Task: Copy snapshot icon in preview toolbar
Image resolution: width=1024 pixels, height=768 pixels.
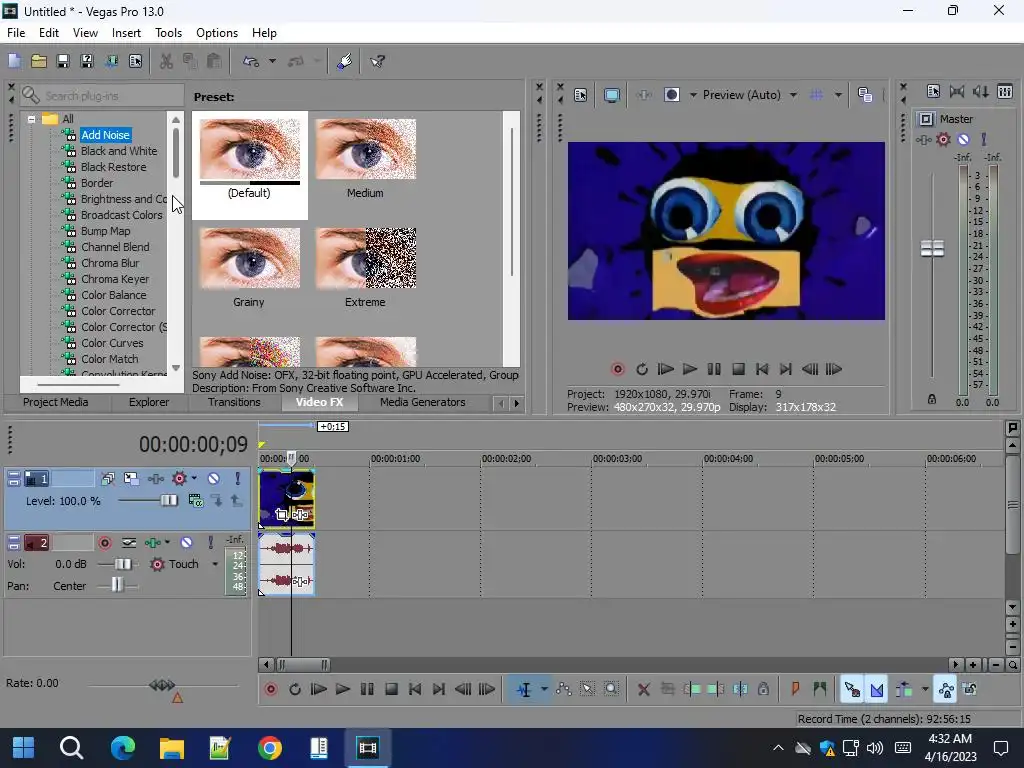Action: click(865, 95)
